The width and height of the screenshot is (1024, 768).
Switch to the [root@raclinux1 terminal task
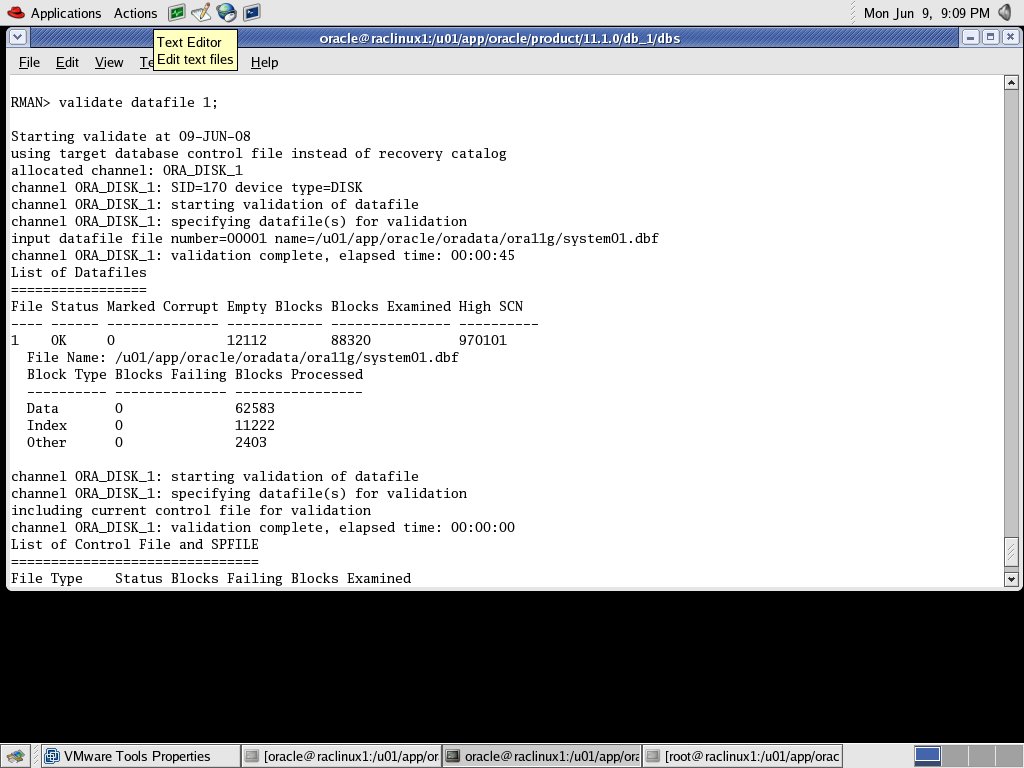click(743, 756)
